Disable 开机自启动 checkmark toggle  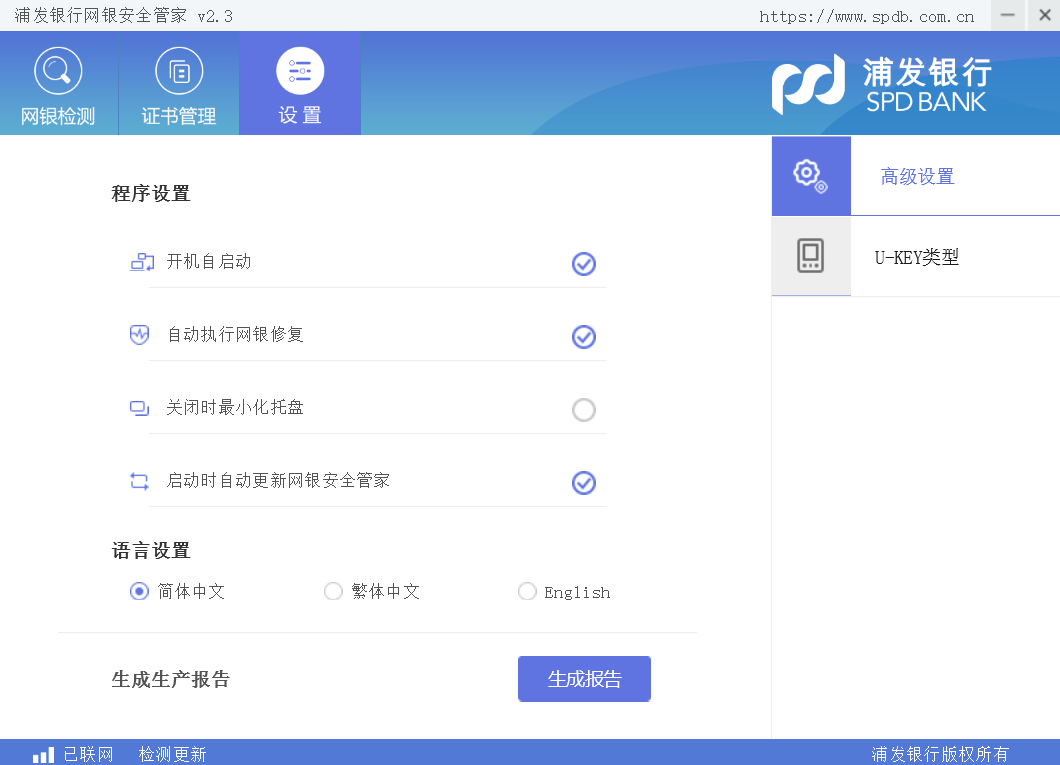tap(584, 264)
